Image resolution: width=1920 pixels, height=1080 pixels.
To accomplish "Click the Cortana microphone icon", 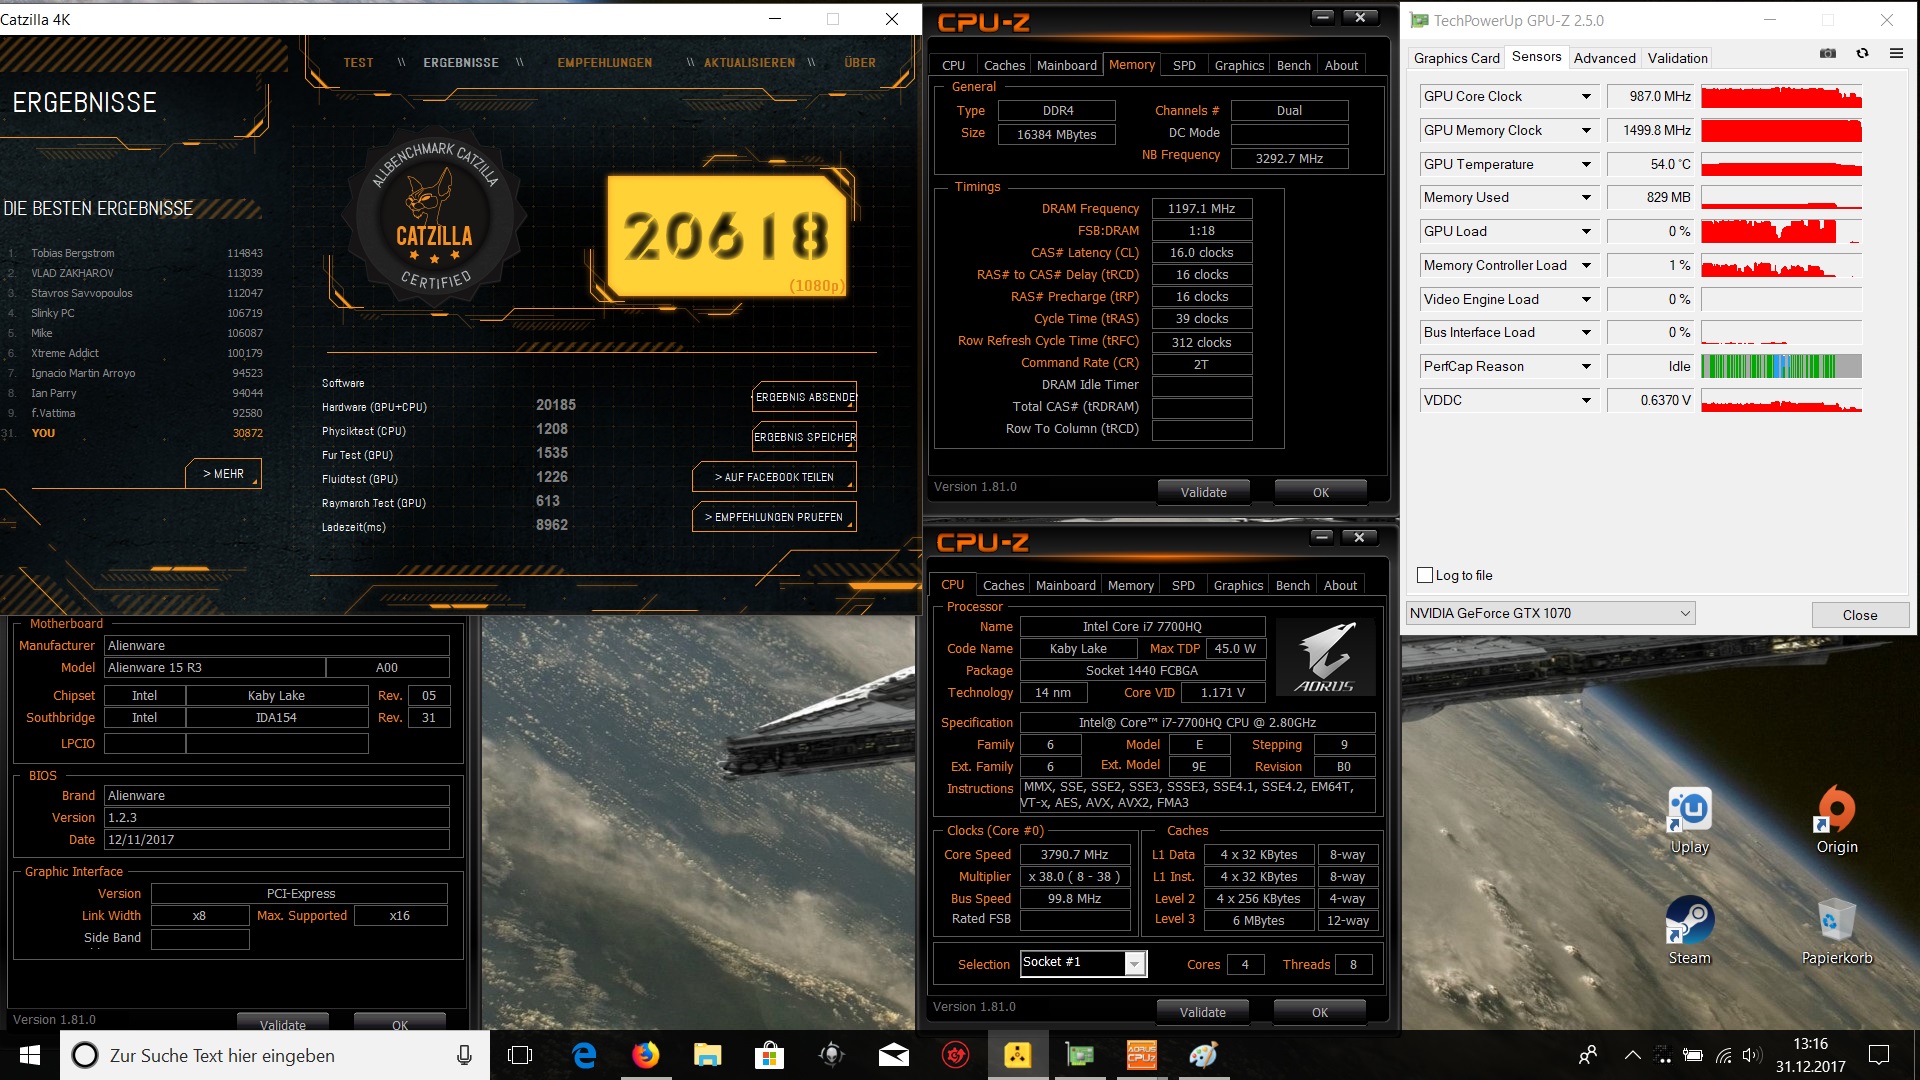I will click(x=464, y=1055).
